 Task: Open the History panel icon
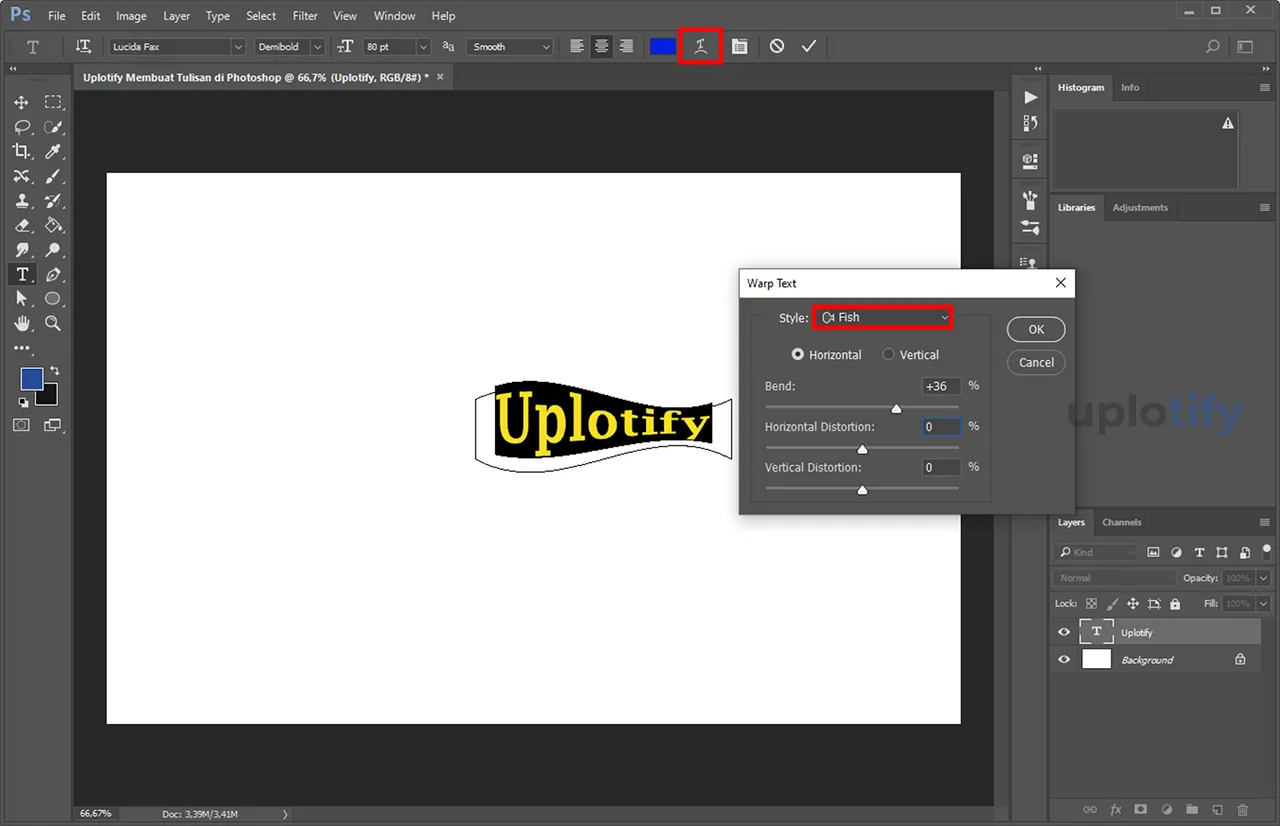click(1030, 123)
